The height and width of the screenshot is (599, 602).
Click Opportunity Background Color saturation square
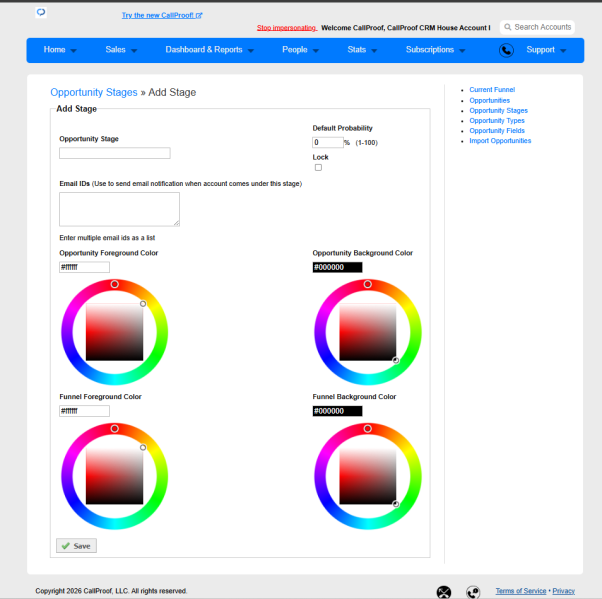(x=367, y=332)
